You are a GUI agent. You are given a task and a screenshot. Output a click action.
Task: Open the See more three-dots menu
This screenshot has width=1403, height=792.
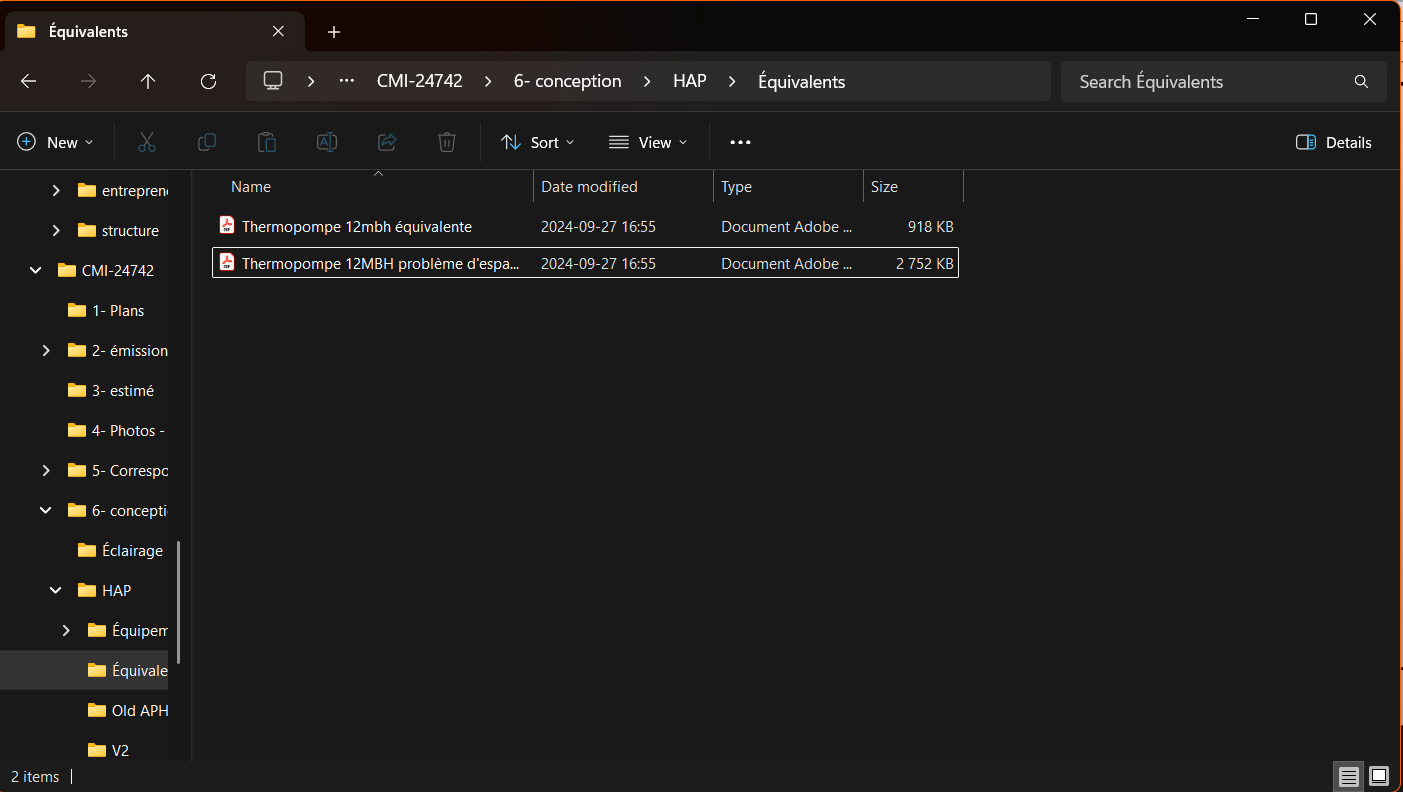[740, 142]
